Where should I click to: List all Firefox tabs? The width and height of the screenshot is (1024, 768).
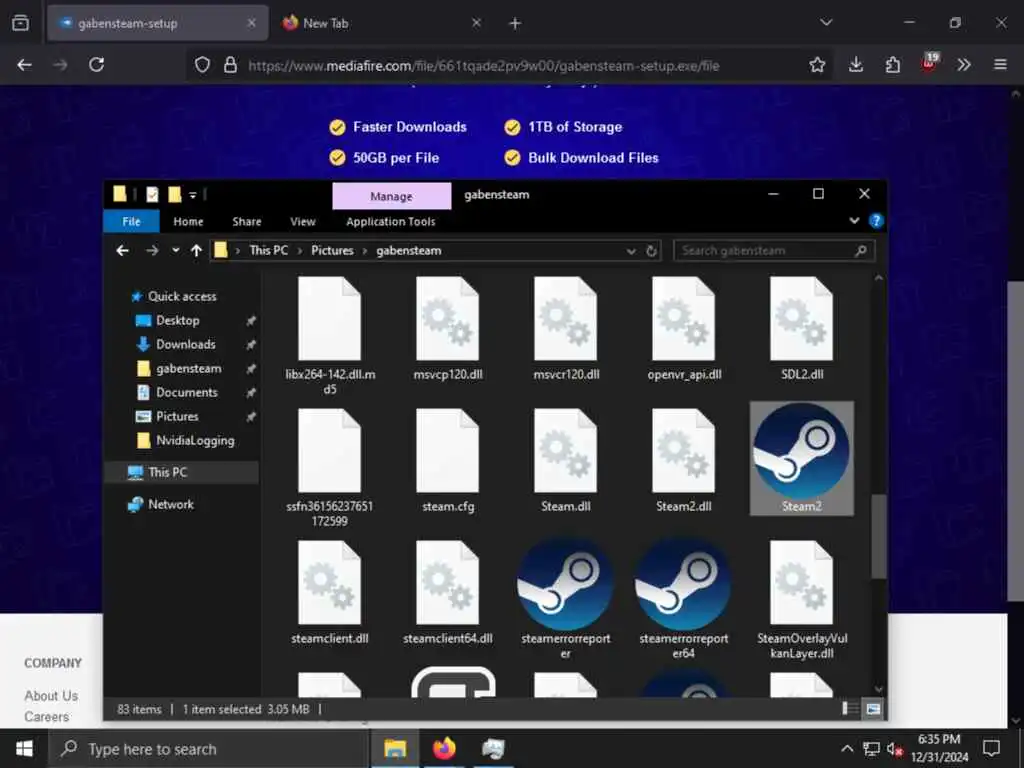pos(826,23)
